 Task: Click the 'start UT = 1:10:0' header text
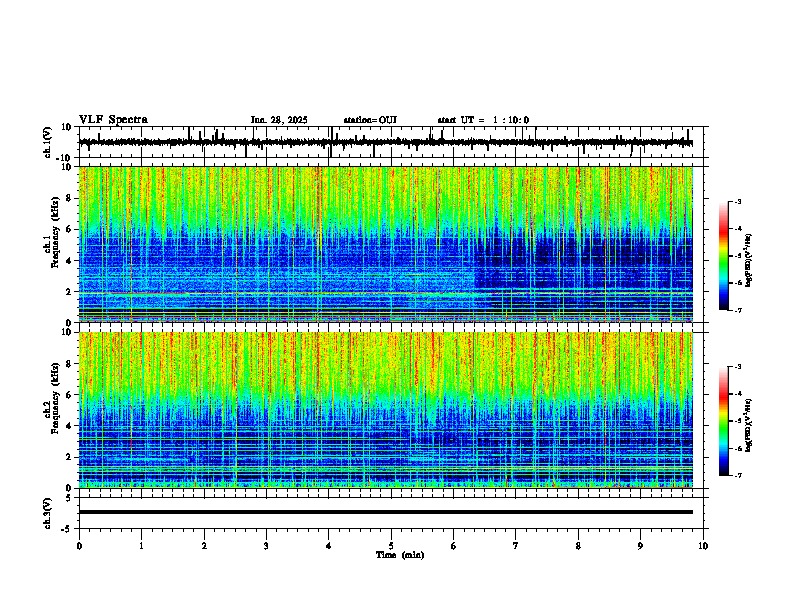click(483, 120)
